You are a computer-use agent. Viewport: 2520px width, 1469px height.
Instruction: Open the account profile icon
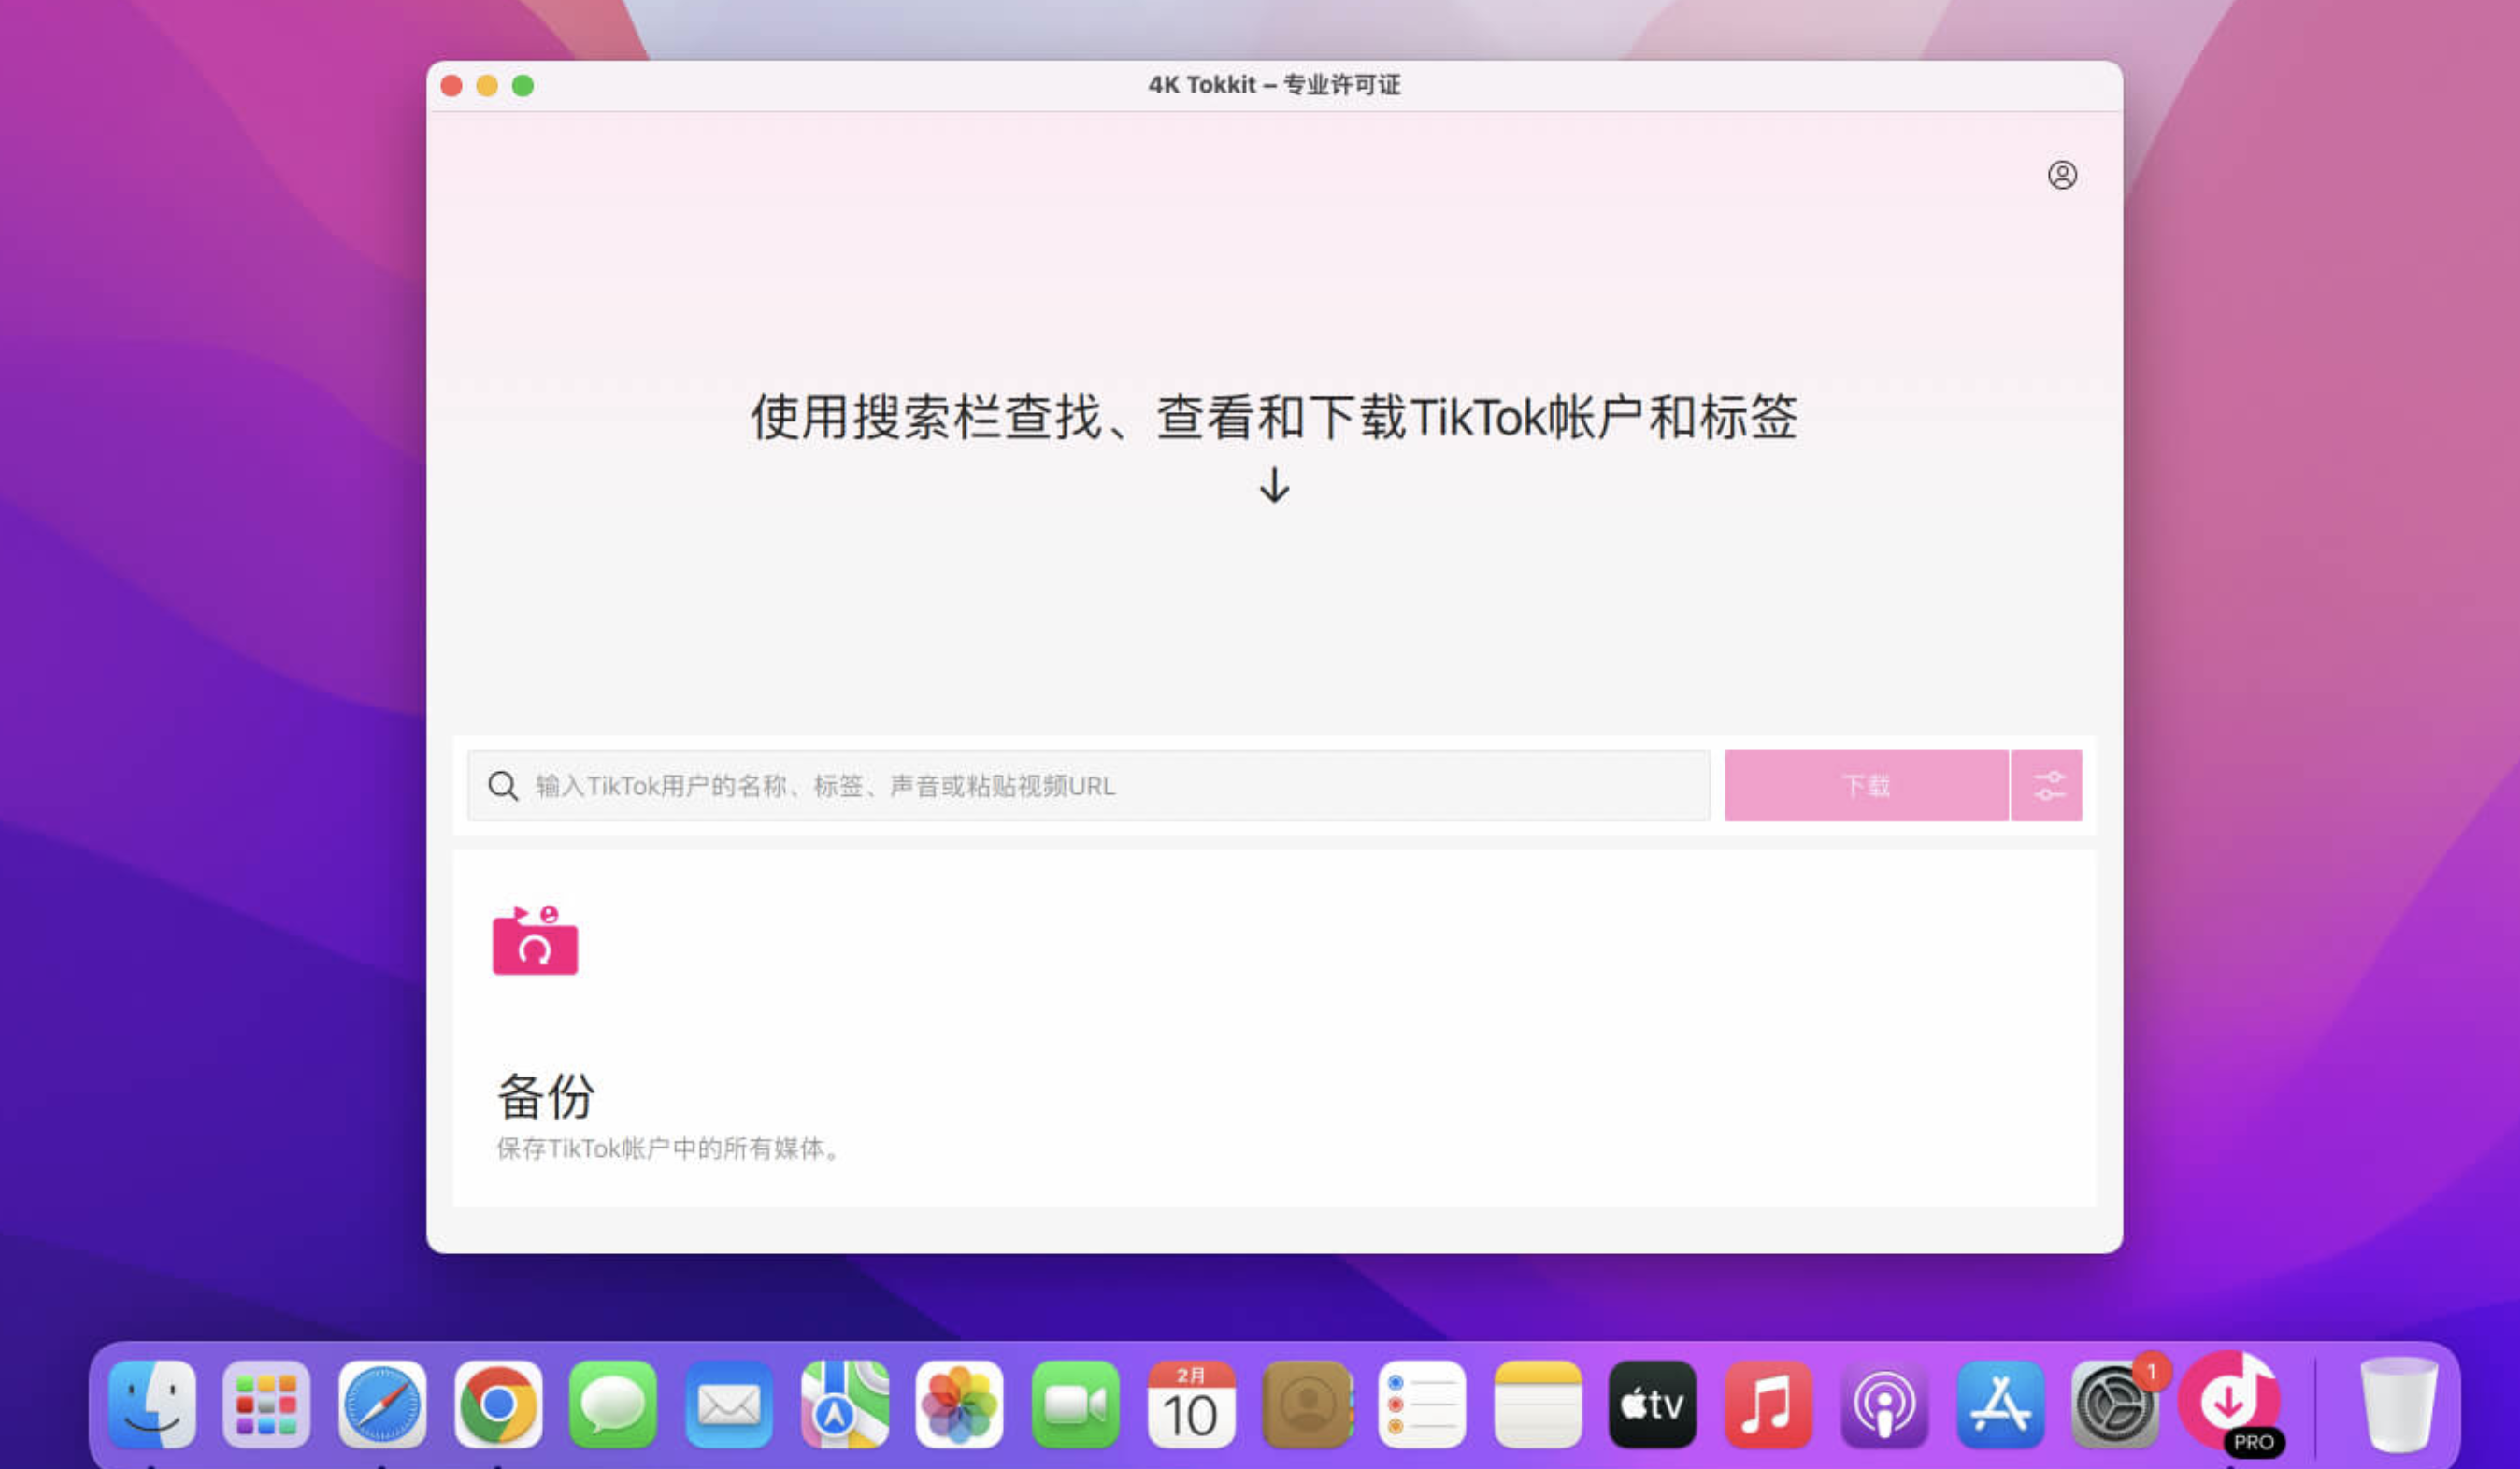(x=2062, y=176)
